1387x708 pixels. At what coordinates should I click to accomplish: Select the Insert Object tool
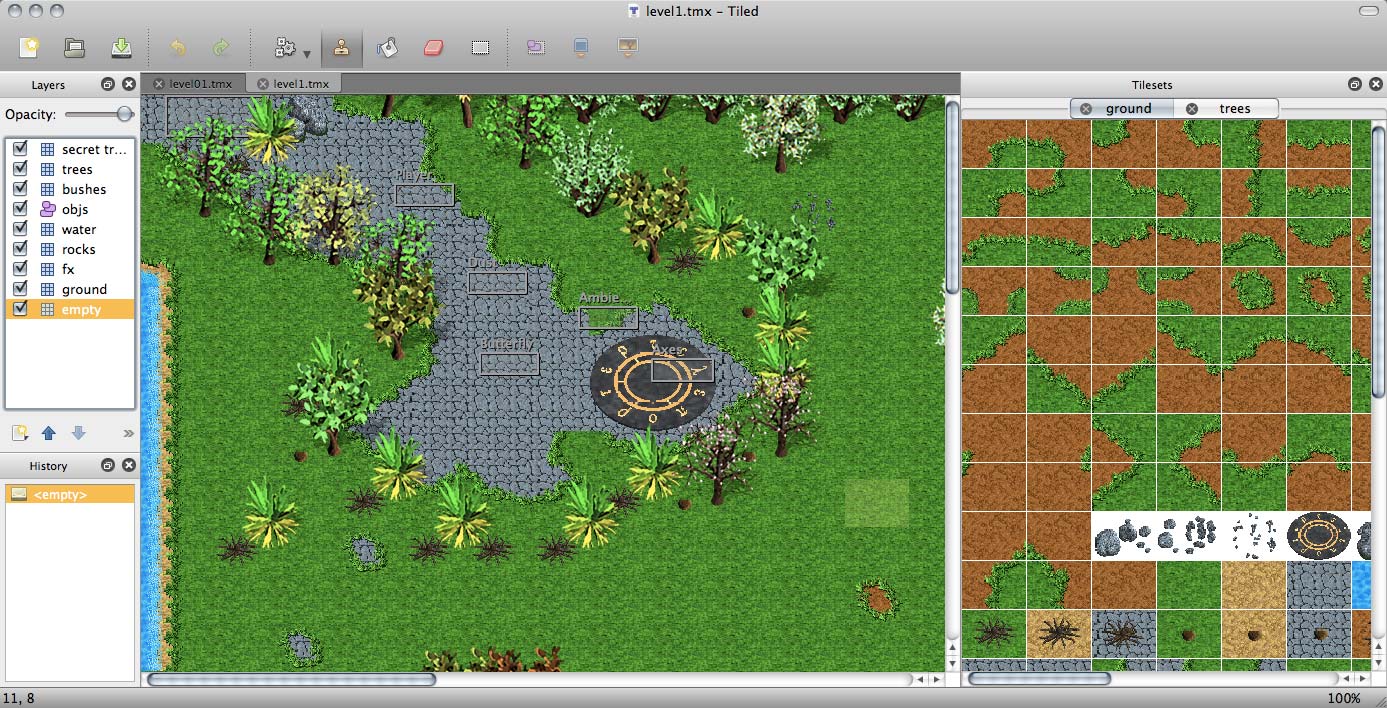(x=581, y=47)
